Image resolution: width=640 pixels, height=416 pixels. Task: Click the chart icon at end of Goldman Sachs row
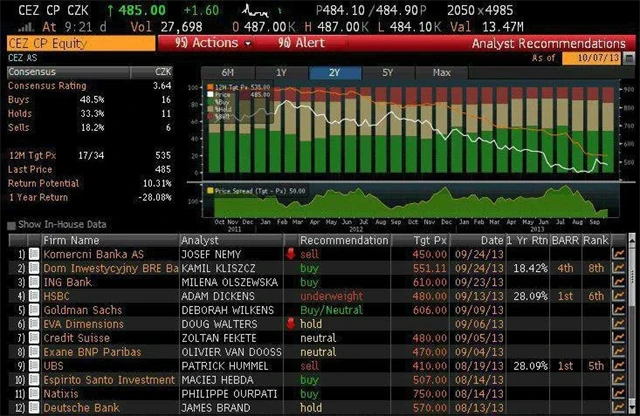[618, 311]
